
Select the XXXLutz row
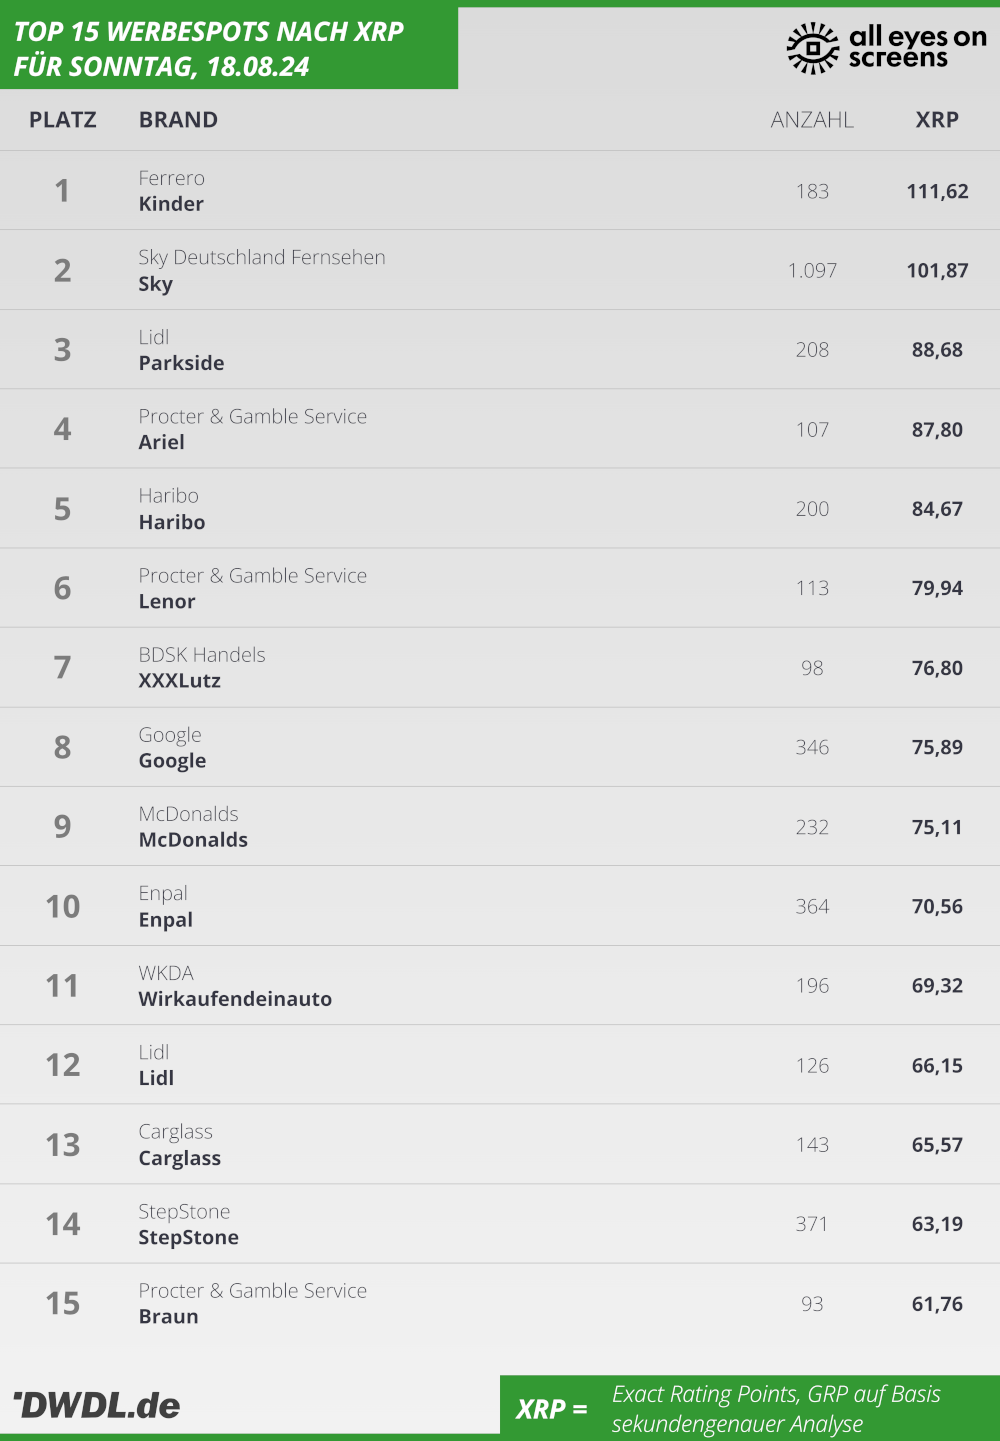pos(500,667)
